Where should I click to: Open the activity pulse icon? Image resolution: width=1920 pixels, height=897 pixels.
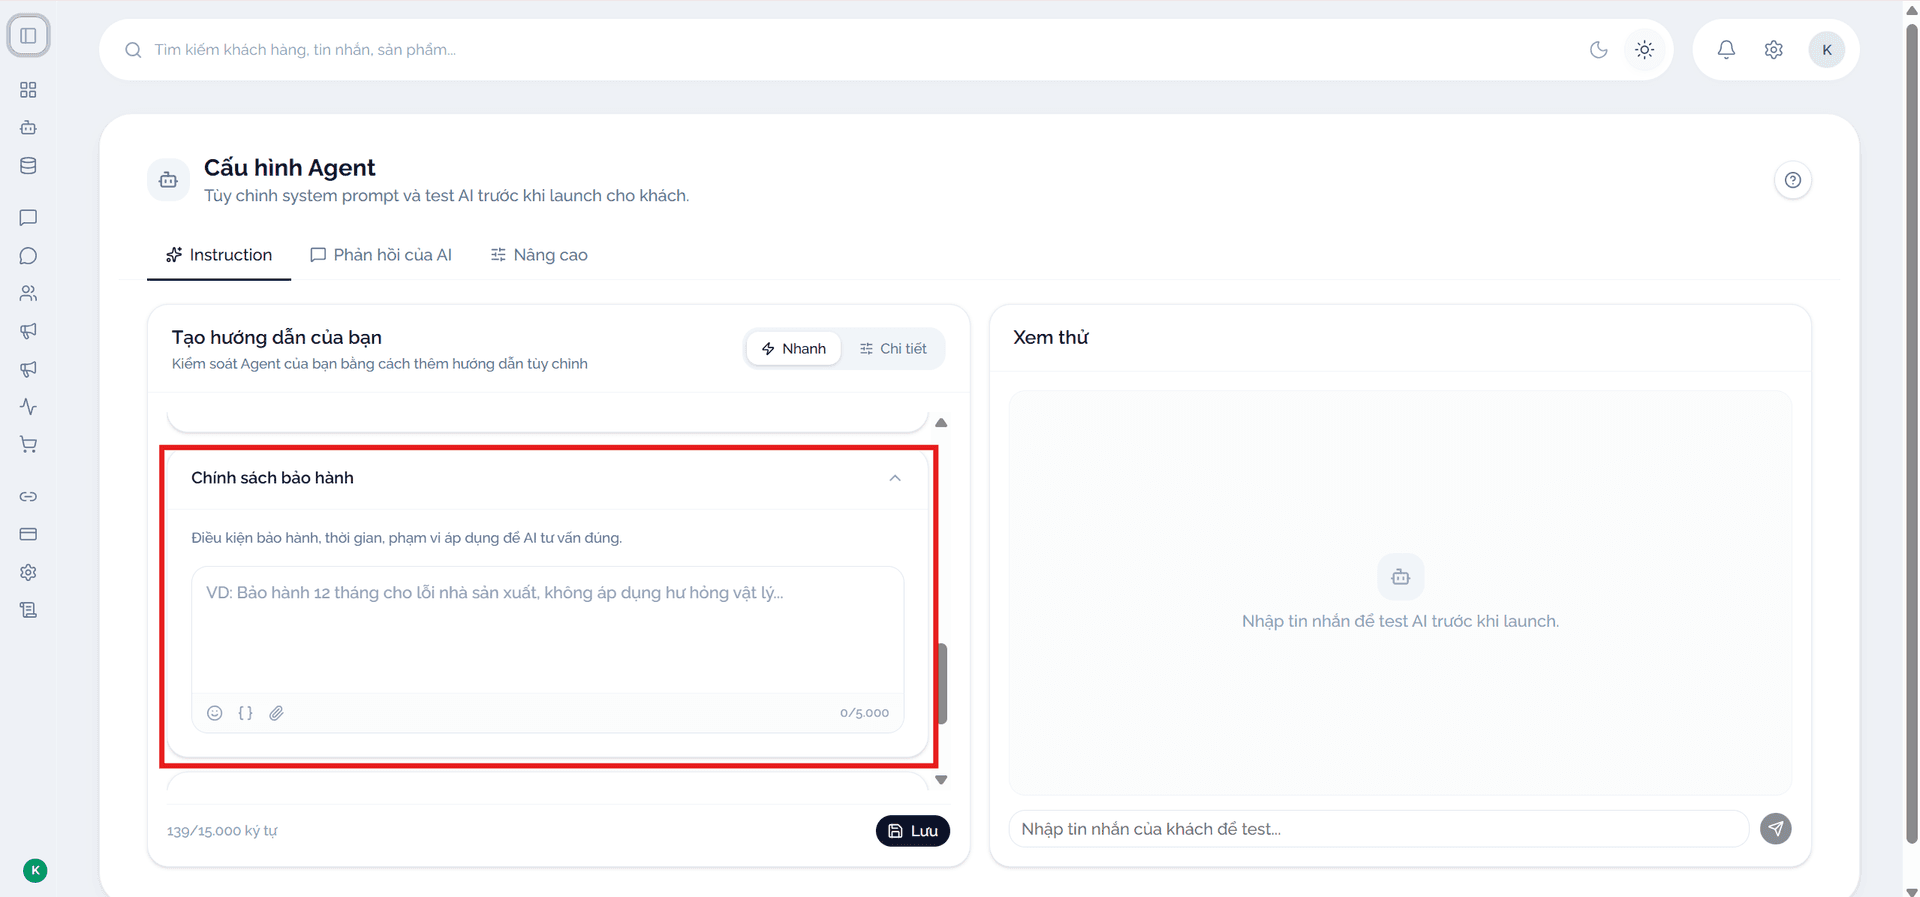[28, 407]
